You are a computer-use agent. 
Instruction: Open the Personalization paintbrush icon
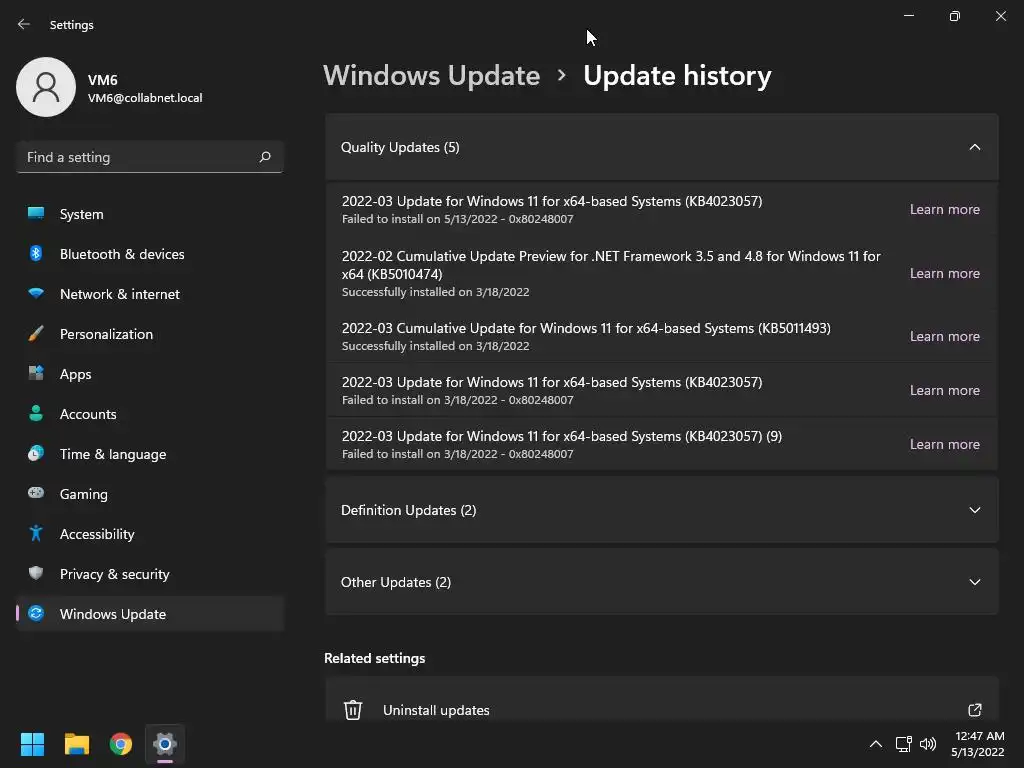pos(36,334)
